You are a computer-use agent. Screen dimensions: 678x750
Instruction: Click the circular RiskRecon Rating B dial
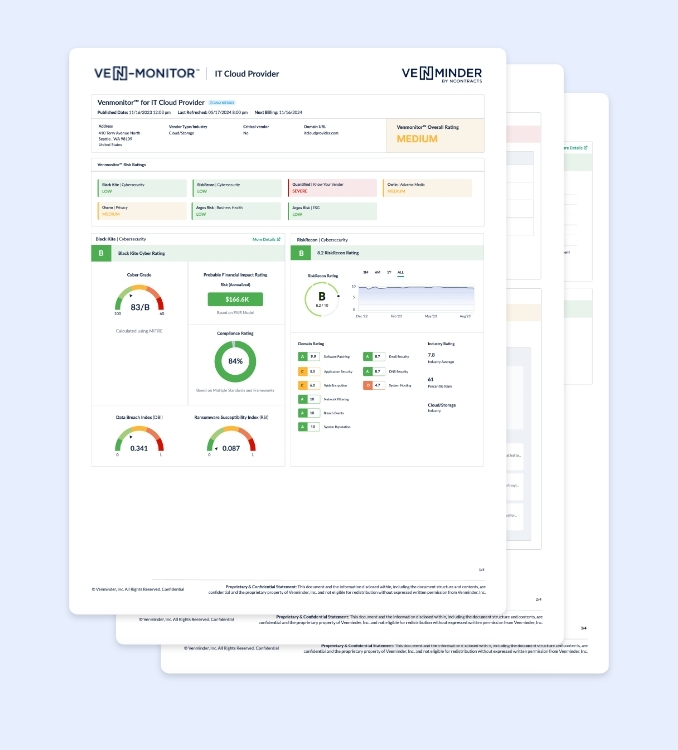[322, 297]
